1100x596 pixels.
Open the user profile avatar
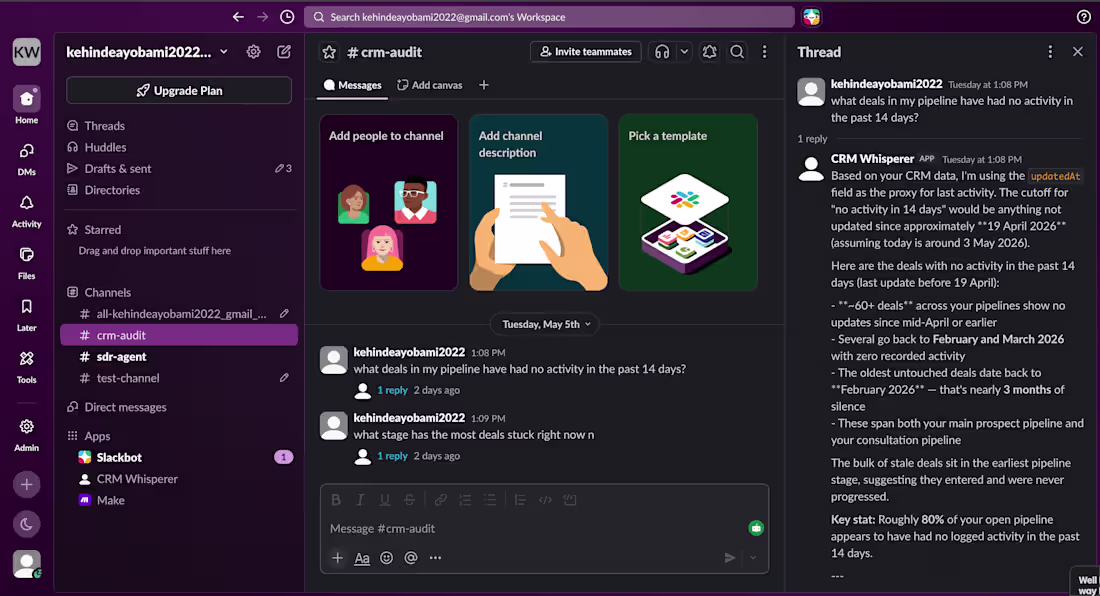point(27,564)
